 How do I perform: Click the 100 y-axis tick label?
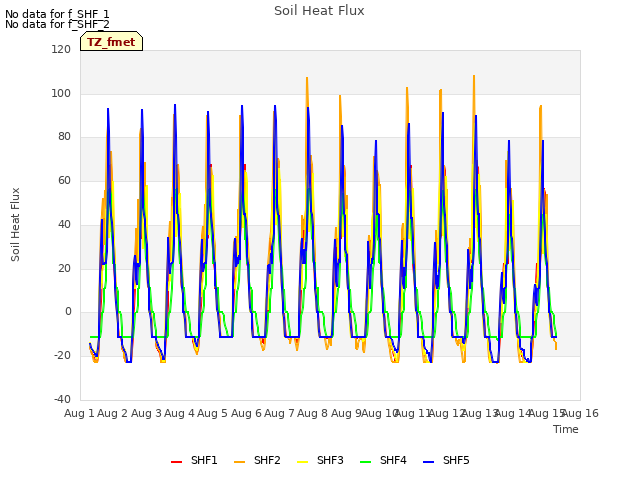pos(61,93)
